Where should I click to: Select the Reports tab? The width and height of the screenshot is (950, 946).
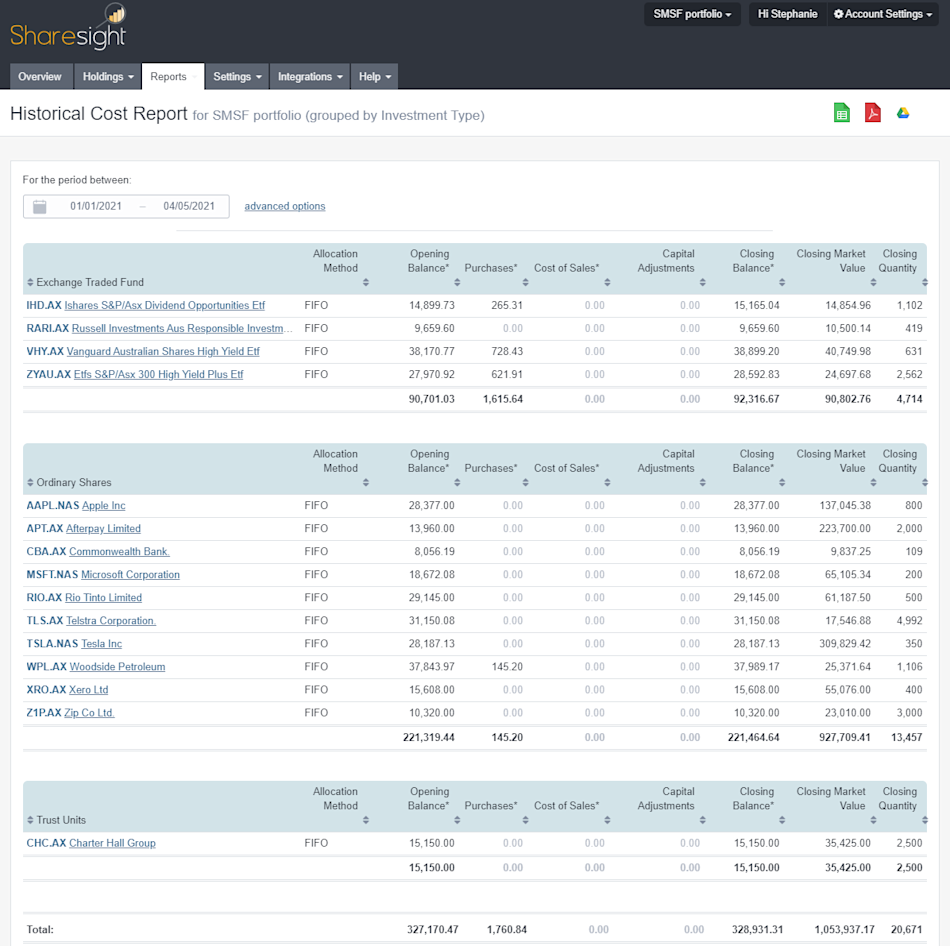pyautogui.click(x=173, y=76)
